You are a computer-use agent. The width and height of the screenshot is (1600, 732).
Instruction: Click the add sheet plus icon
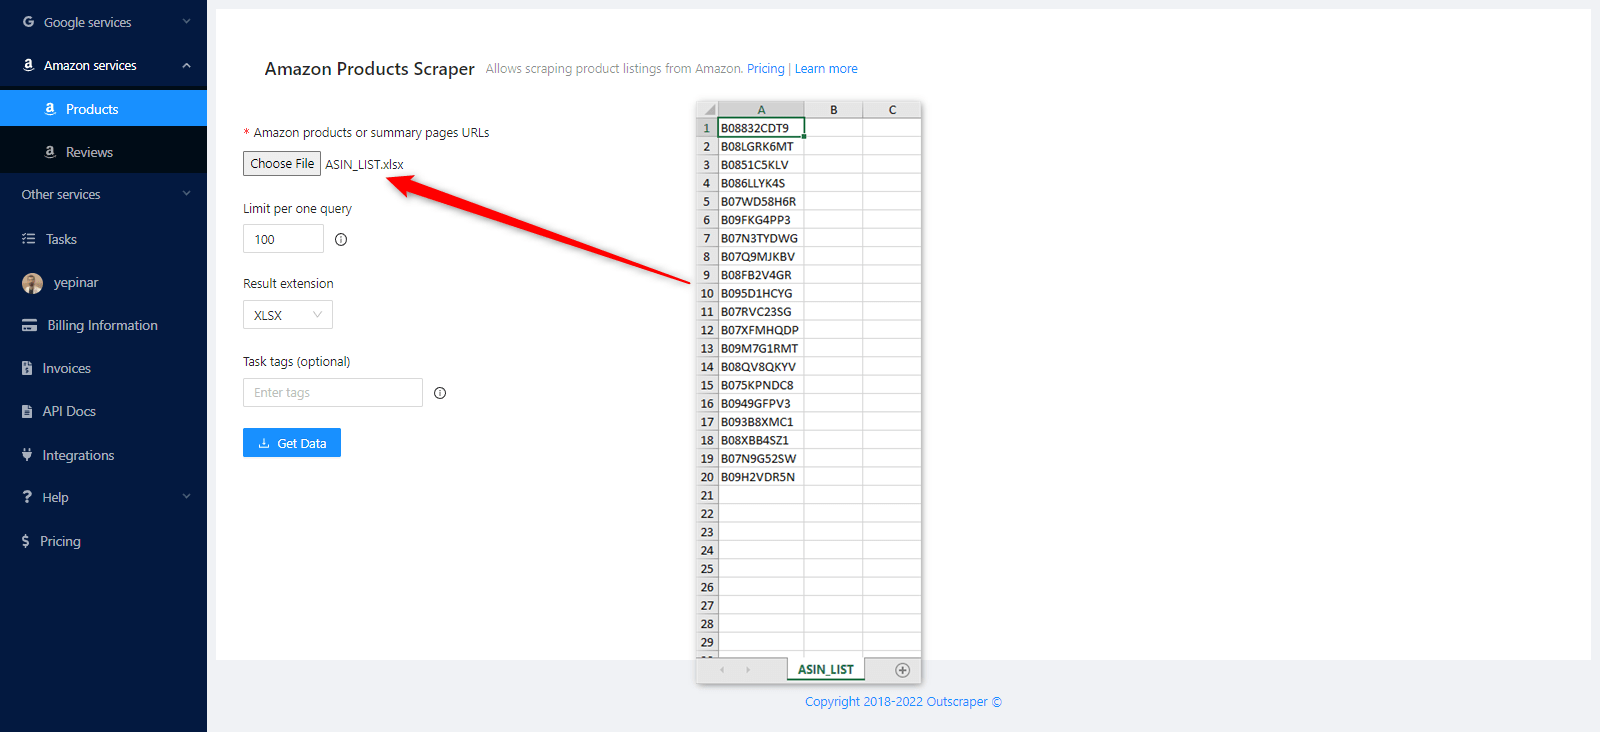902,670
